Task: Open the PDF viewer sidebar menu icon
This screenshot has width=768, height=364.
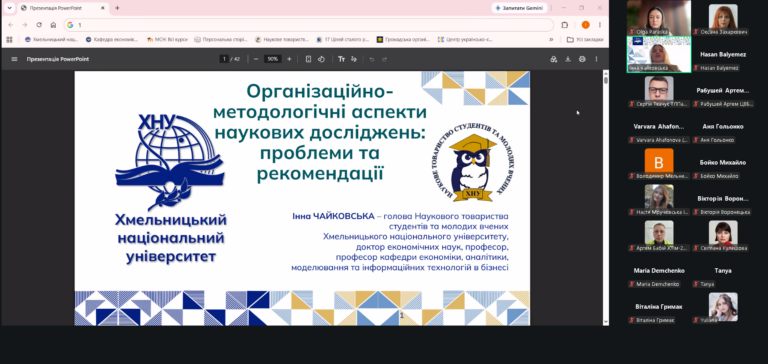Action: [14, 59]
